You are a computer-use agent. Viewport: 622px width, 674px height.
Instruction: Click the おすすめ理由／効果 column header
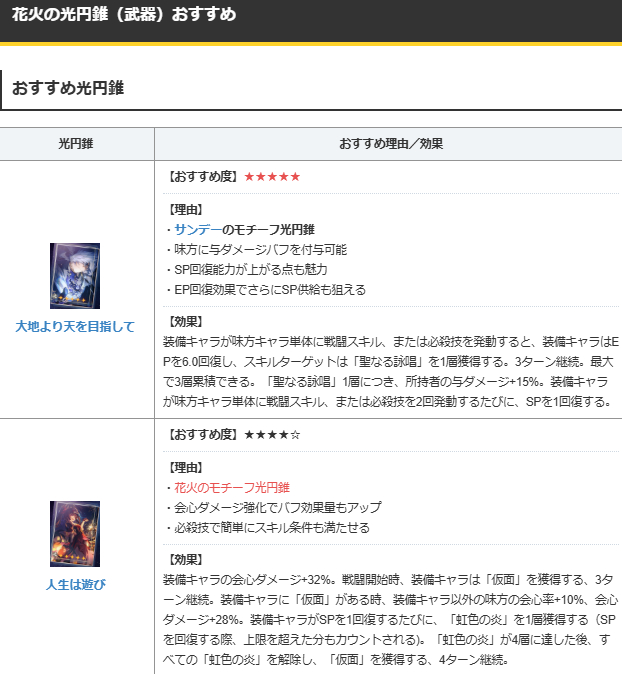click(391, 143)
